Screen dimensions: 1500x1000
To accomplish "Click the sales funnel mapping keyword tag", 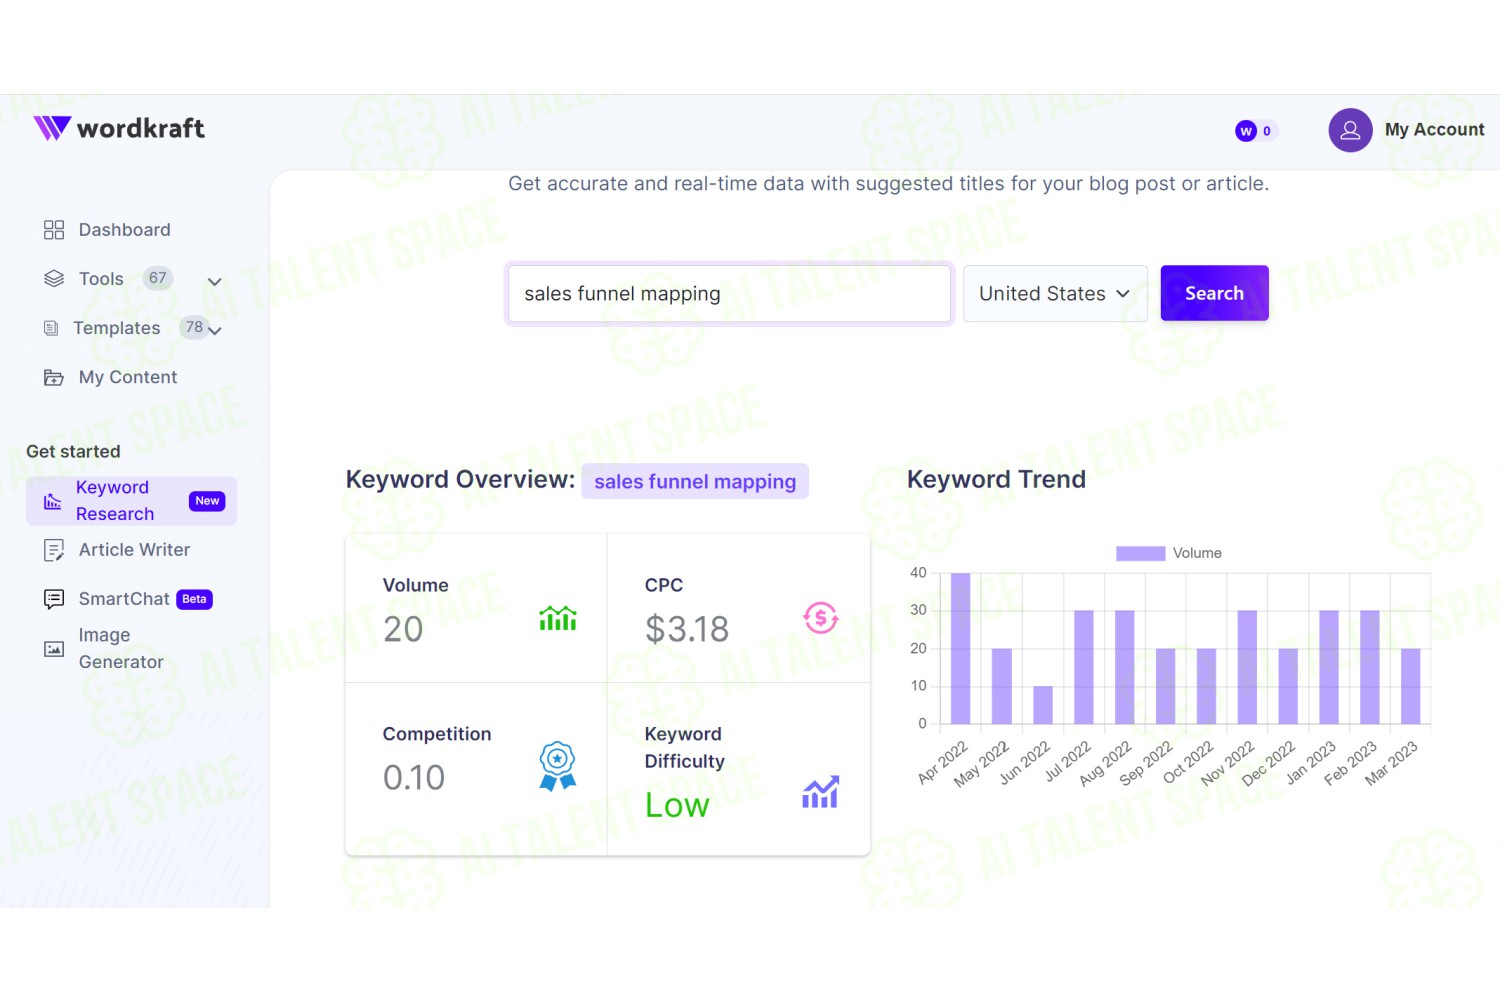I will 695,481.
